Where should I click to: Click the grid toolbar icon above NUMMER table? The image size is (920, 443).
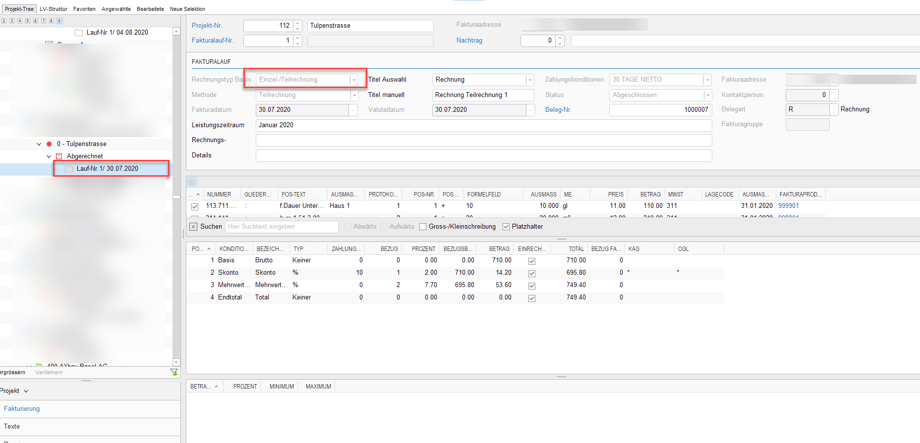[192, 182]
